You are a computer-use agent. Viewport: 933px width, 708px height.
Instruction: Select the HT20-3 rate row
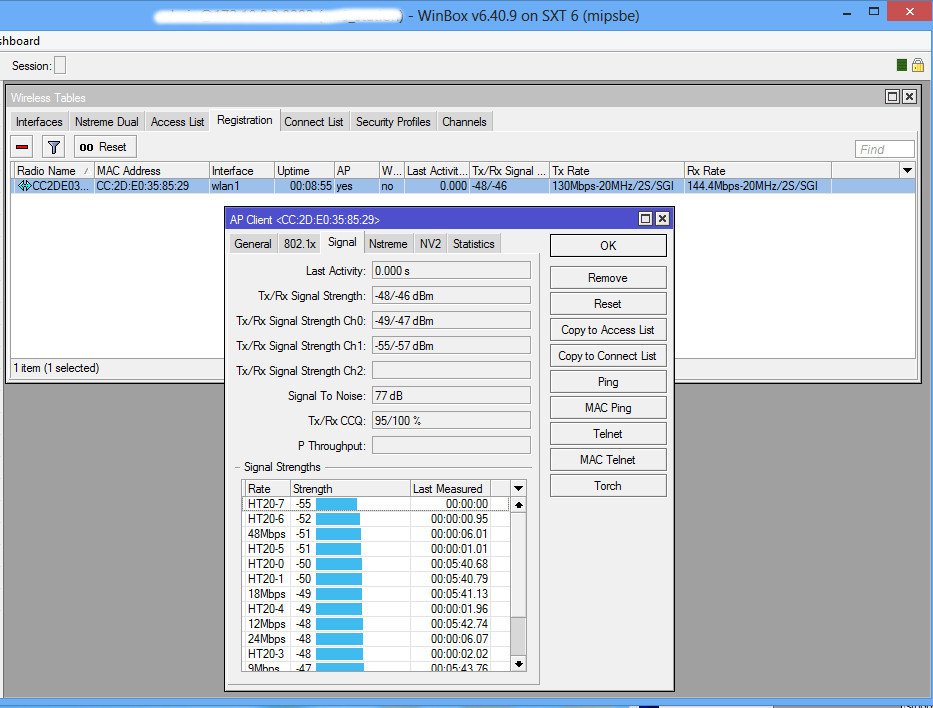(x=376, y=653)
